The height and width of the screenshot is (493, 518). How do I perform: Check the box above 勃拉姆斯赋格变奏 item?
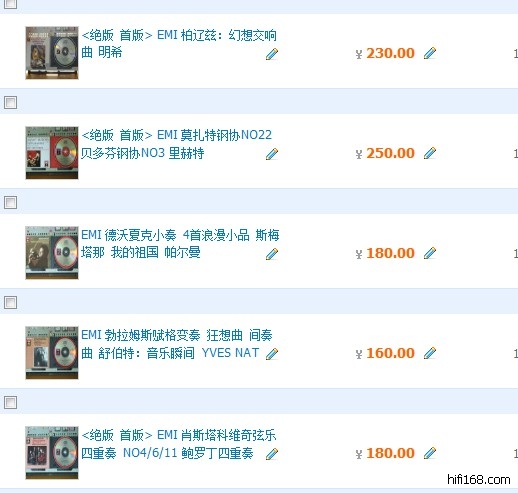[10, 302]
